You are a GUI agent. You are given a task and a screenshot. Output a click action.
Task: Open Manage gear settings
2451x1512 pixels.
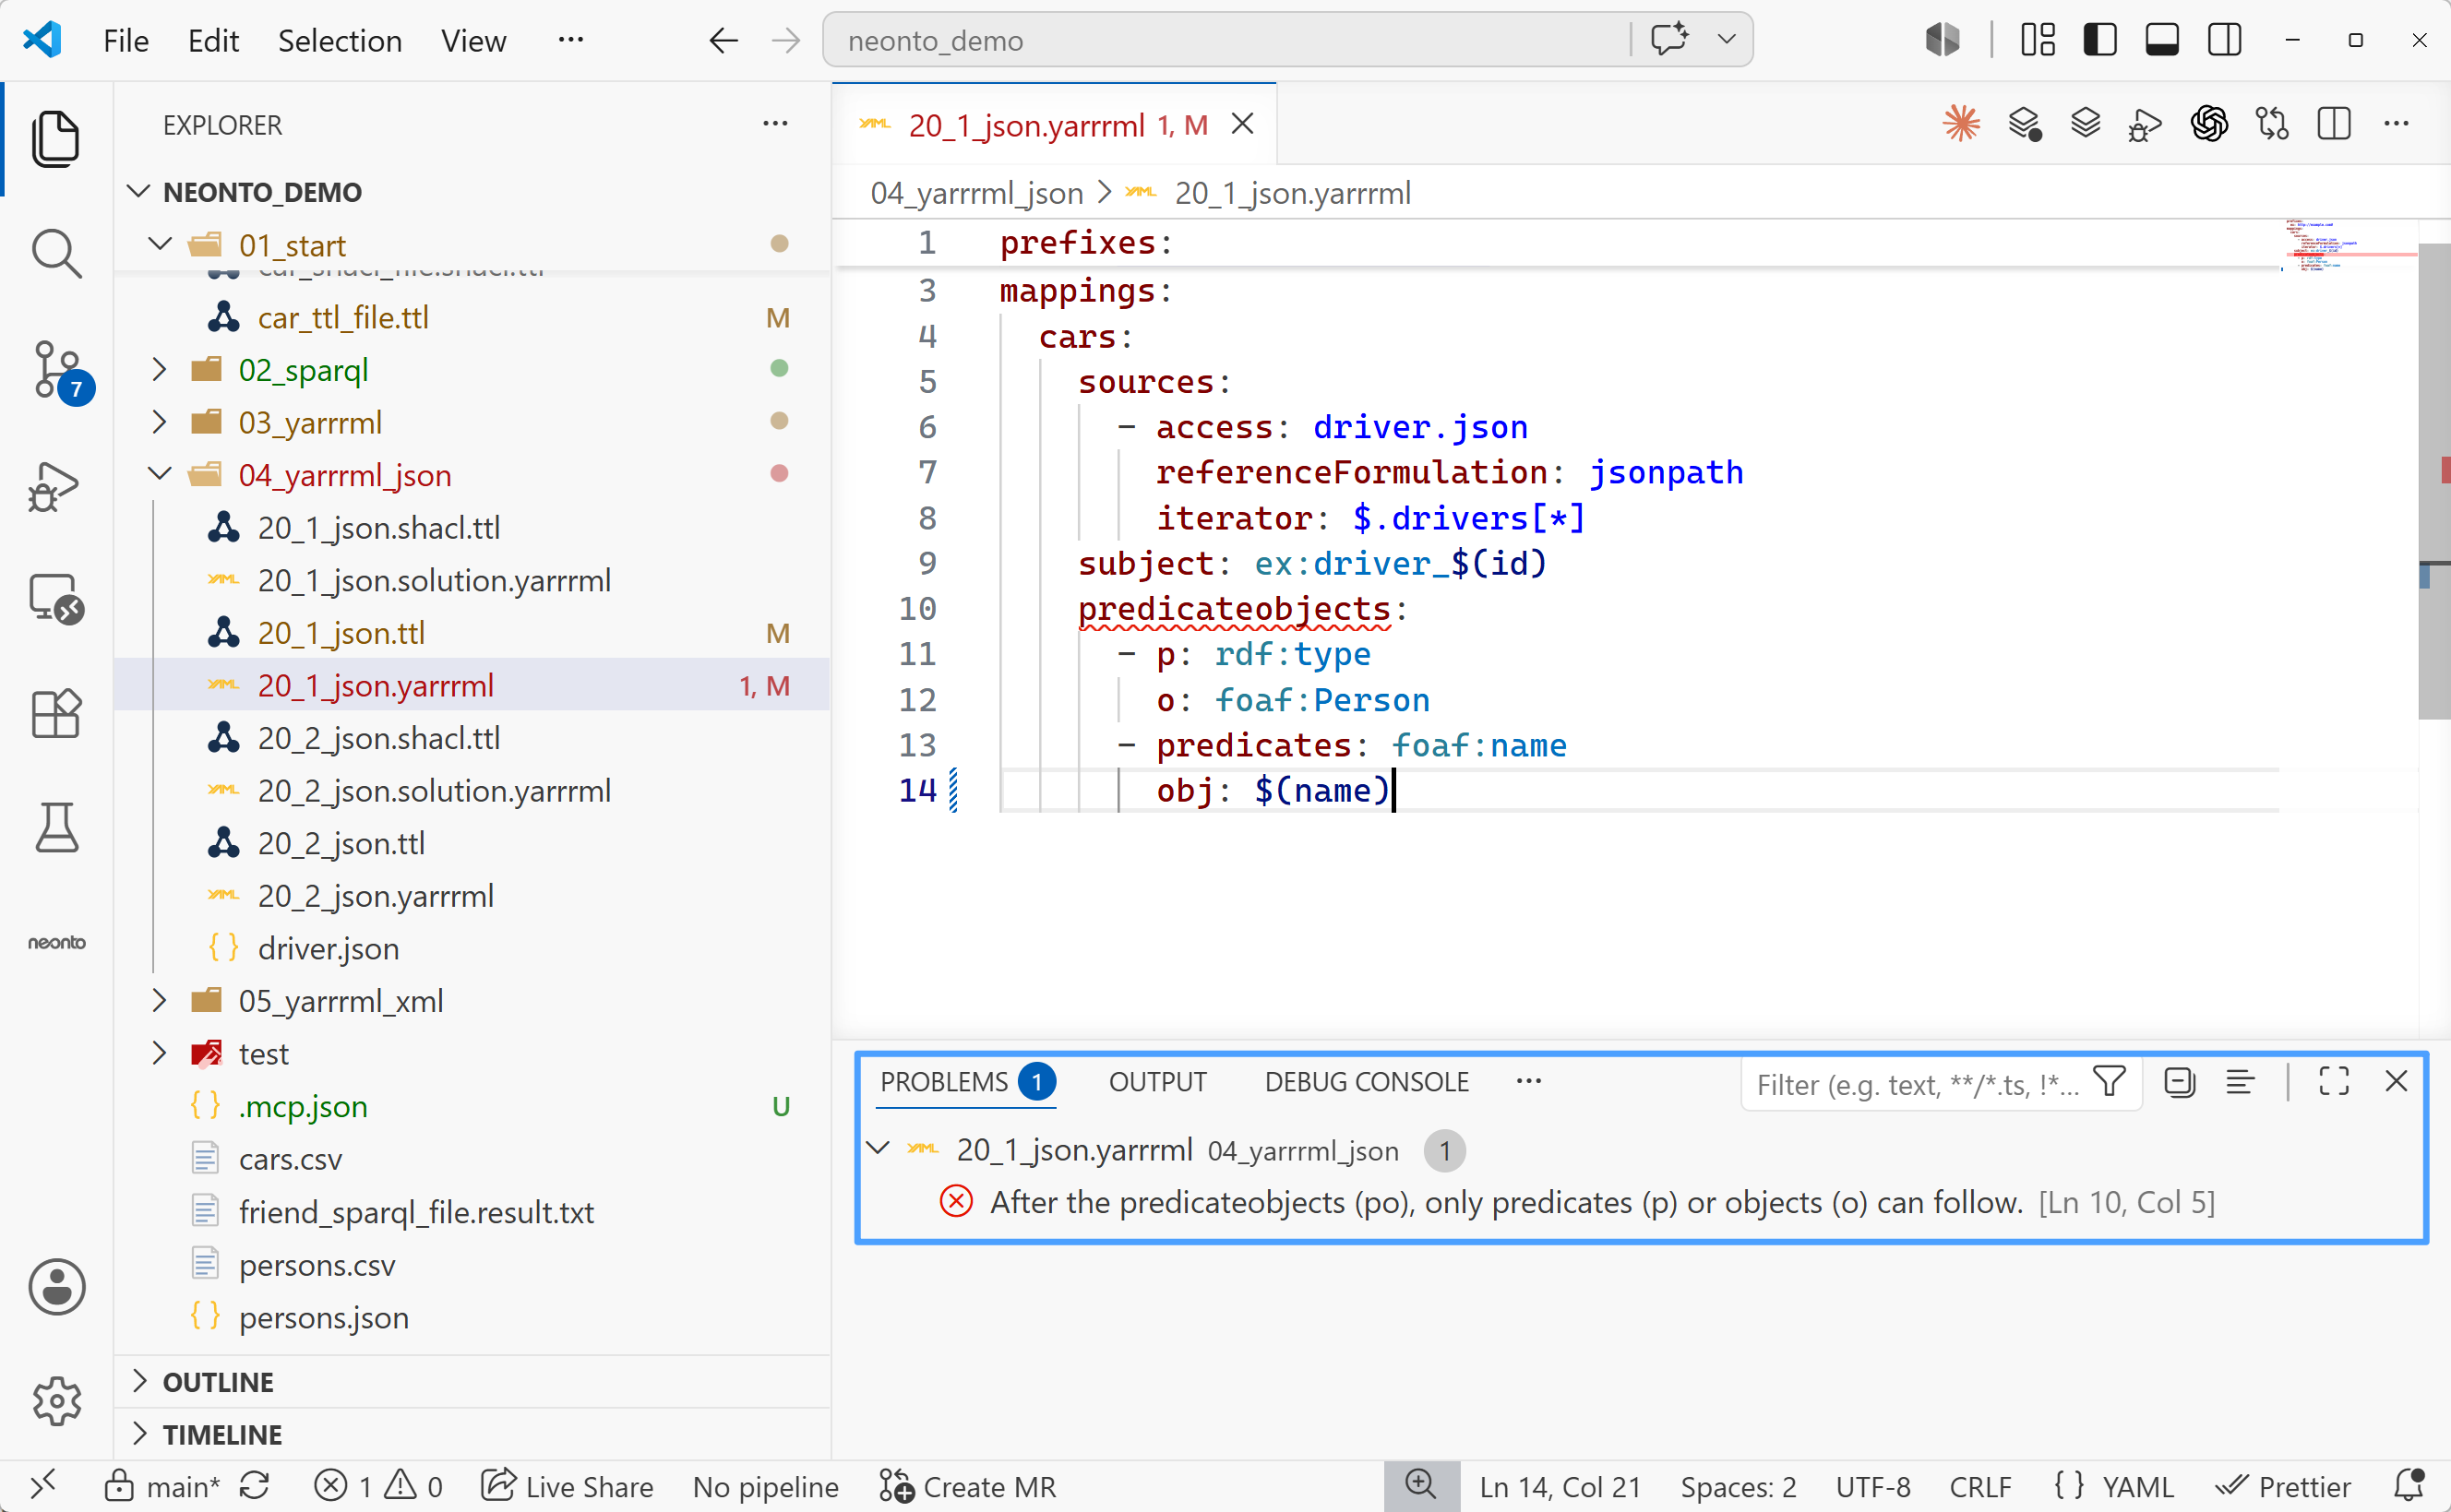pos(56,1401)
